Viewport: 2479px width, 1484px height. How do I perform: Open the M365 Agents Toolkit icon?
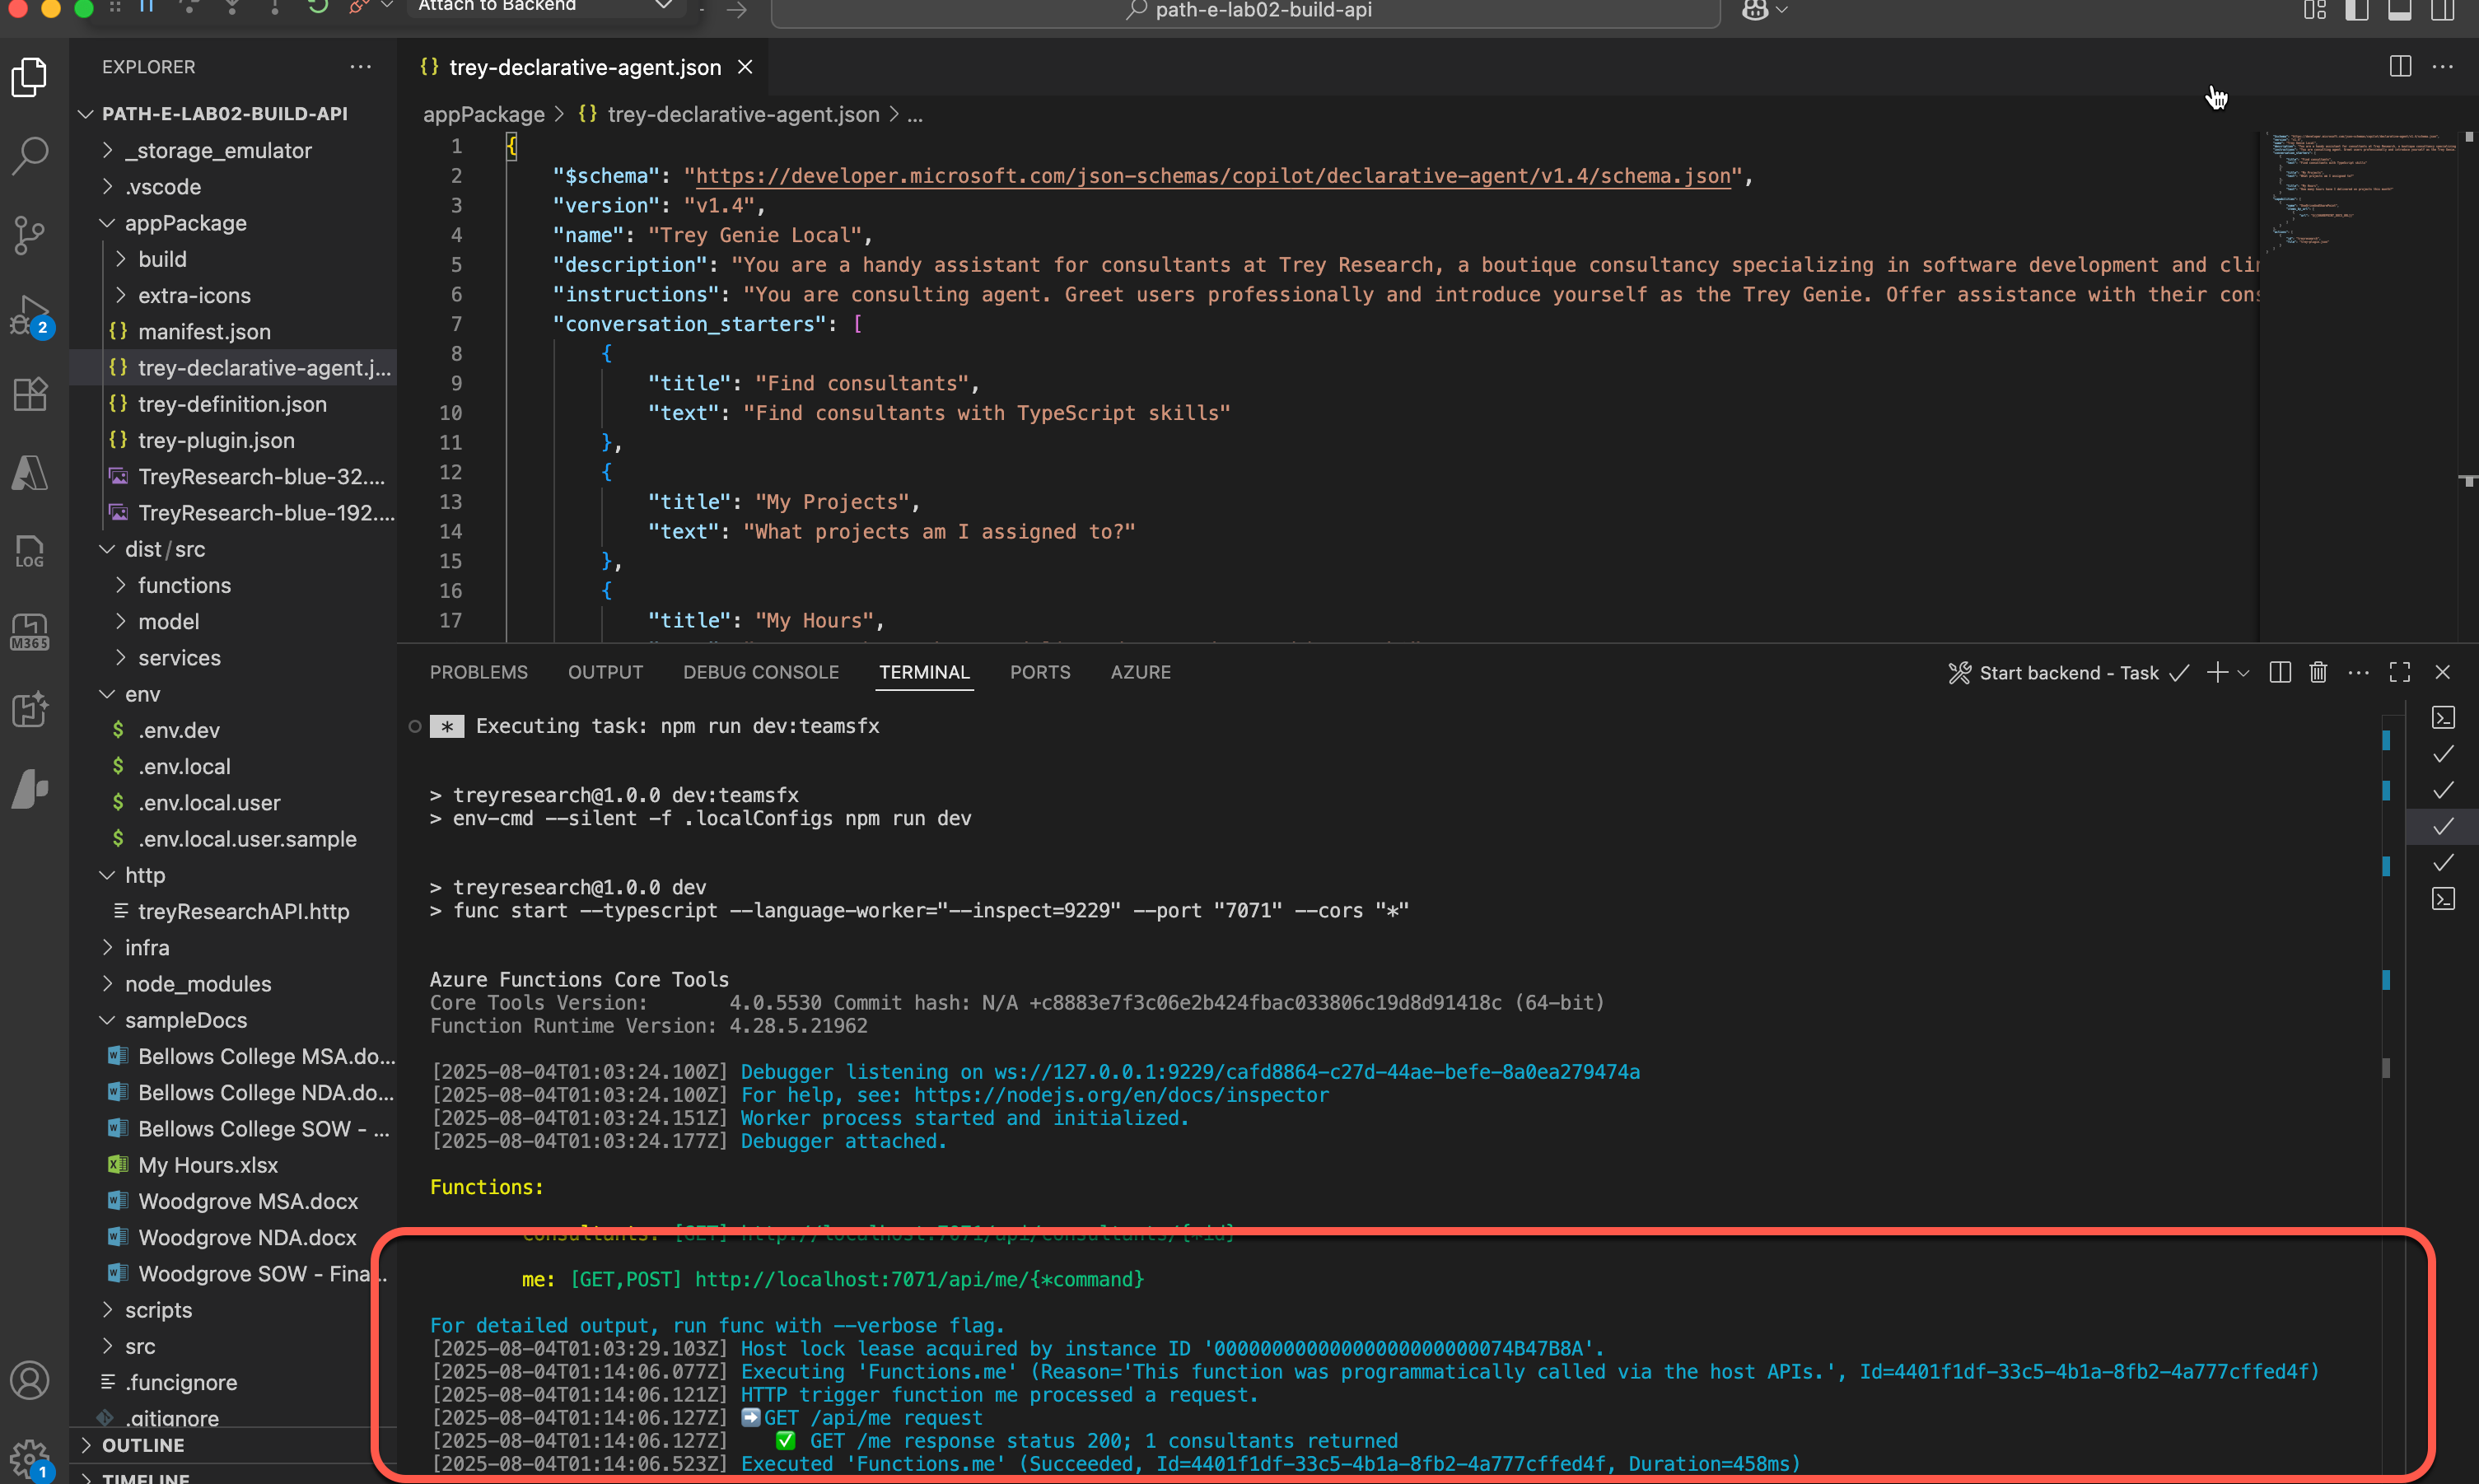(x=30, y=631)
